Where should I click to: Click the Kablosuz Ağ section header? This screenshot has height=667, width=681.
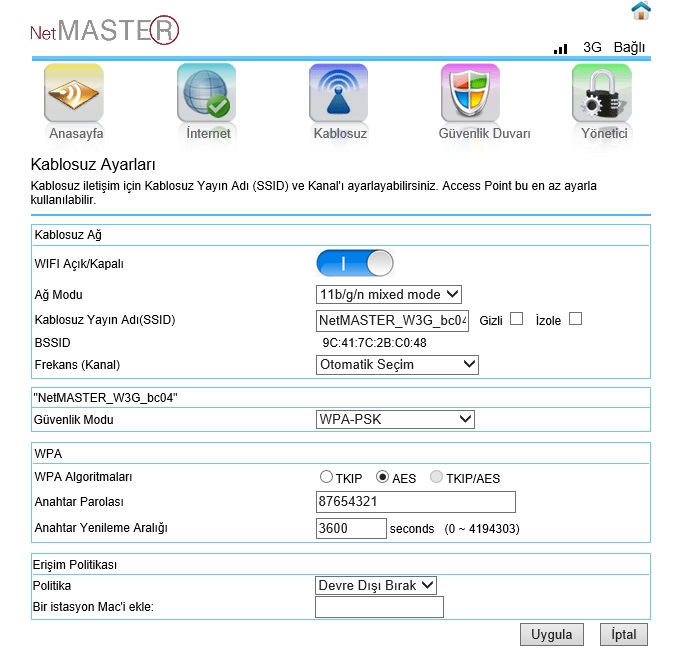pos(68,235)
